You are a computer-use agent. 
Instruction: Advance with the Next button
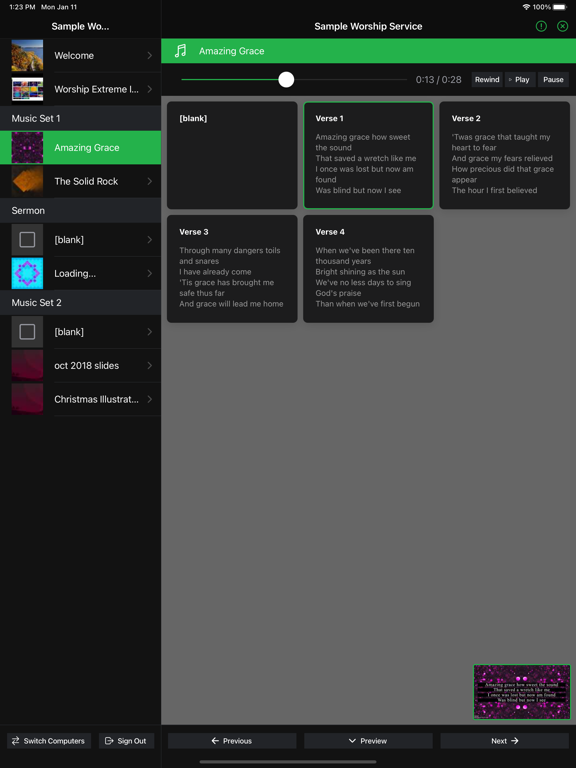click(x=504, y=741)
